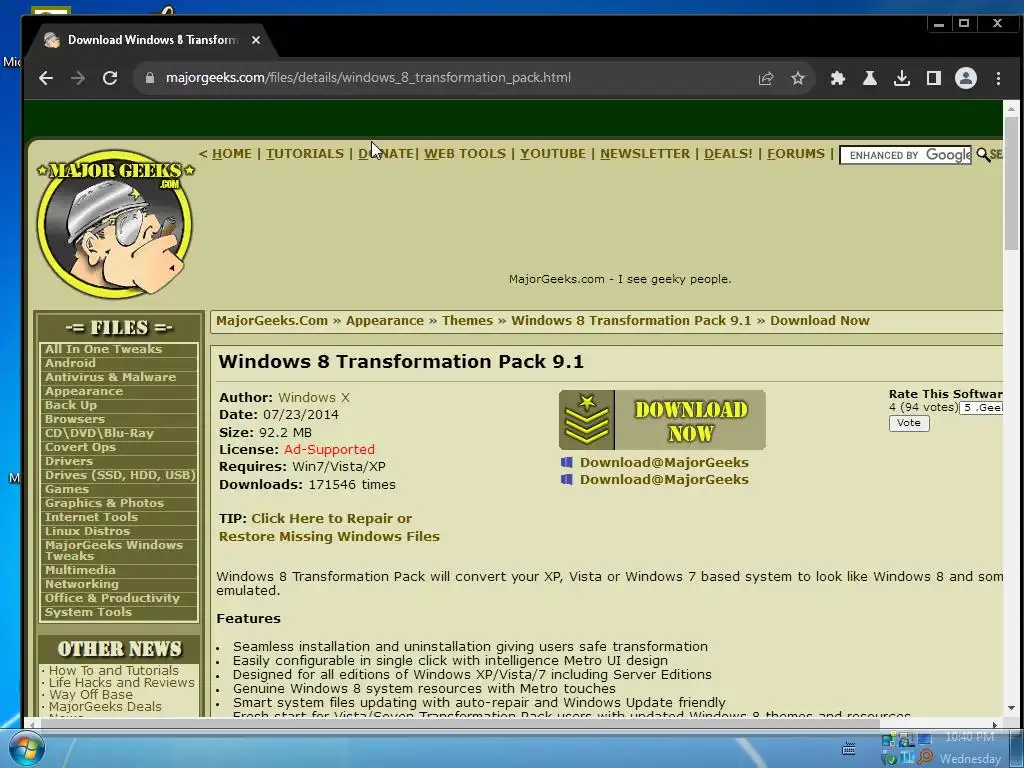Open the browser Downloads icon

[x=902, y=78]
